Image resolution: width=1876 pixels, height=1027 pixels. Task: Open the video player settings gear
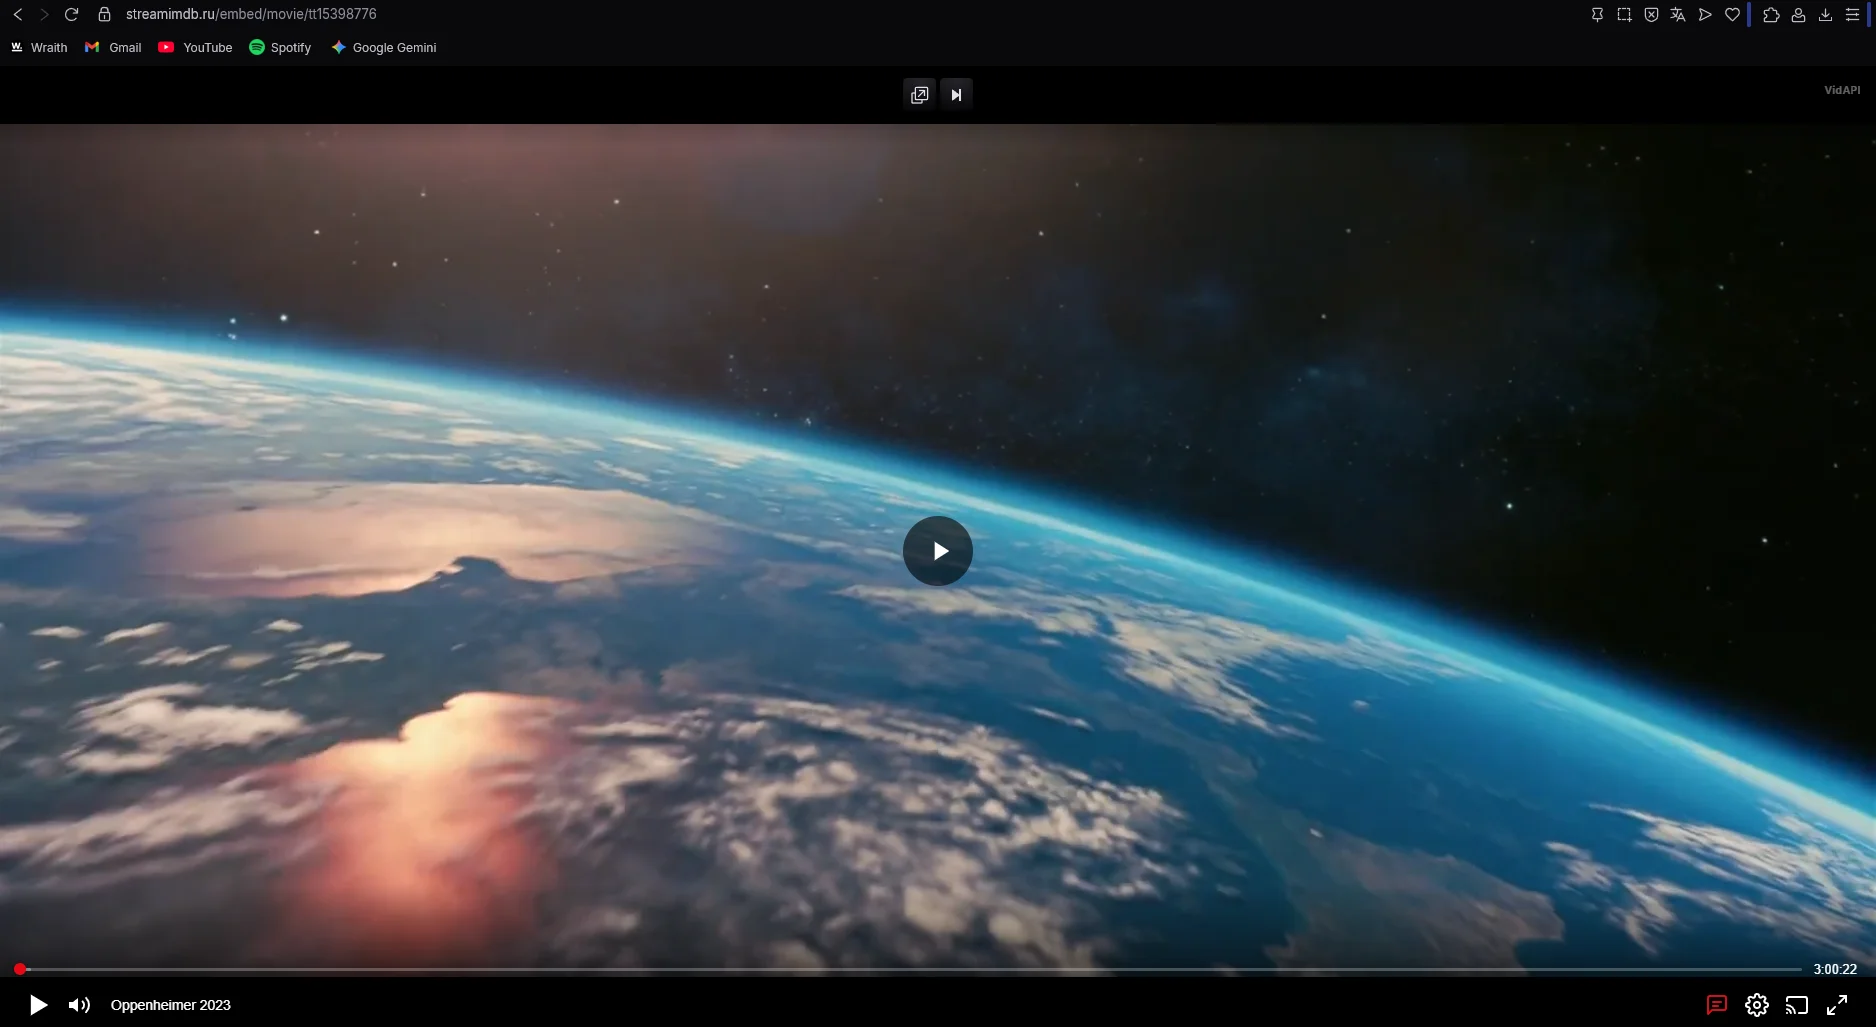coord(1757,1005)
